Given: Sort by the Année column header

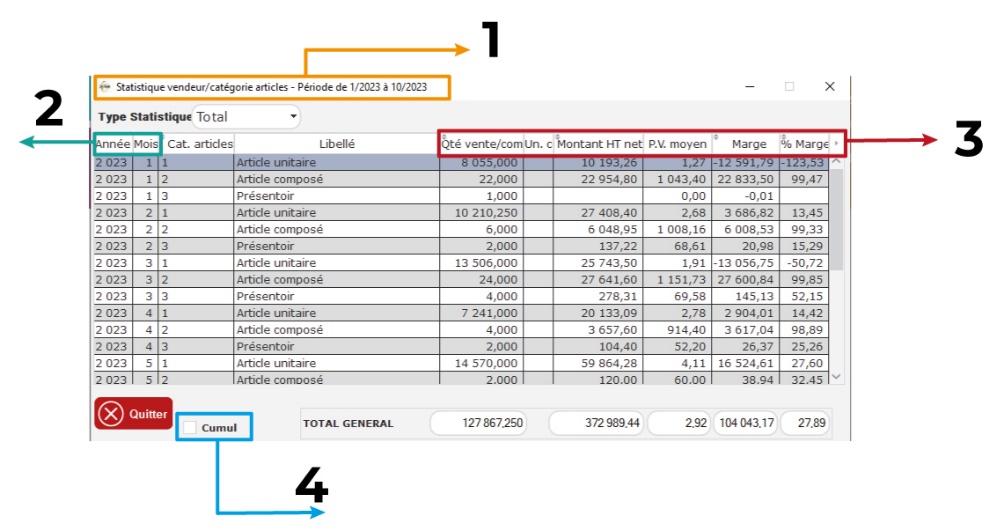Looking at the screenshot, I should (x=113, y=144).
